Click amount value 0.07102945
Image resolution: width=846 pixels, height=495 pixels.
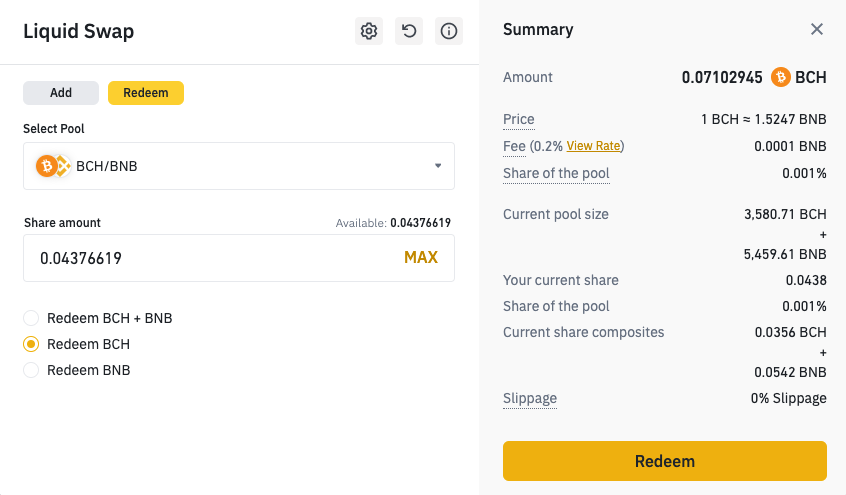[722, 77]
